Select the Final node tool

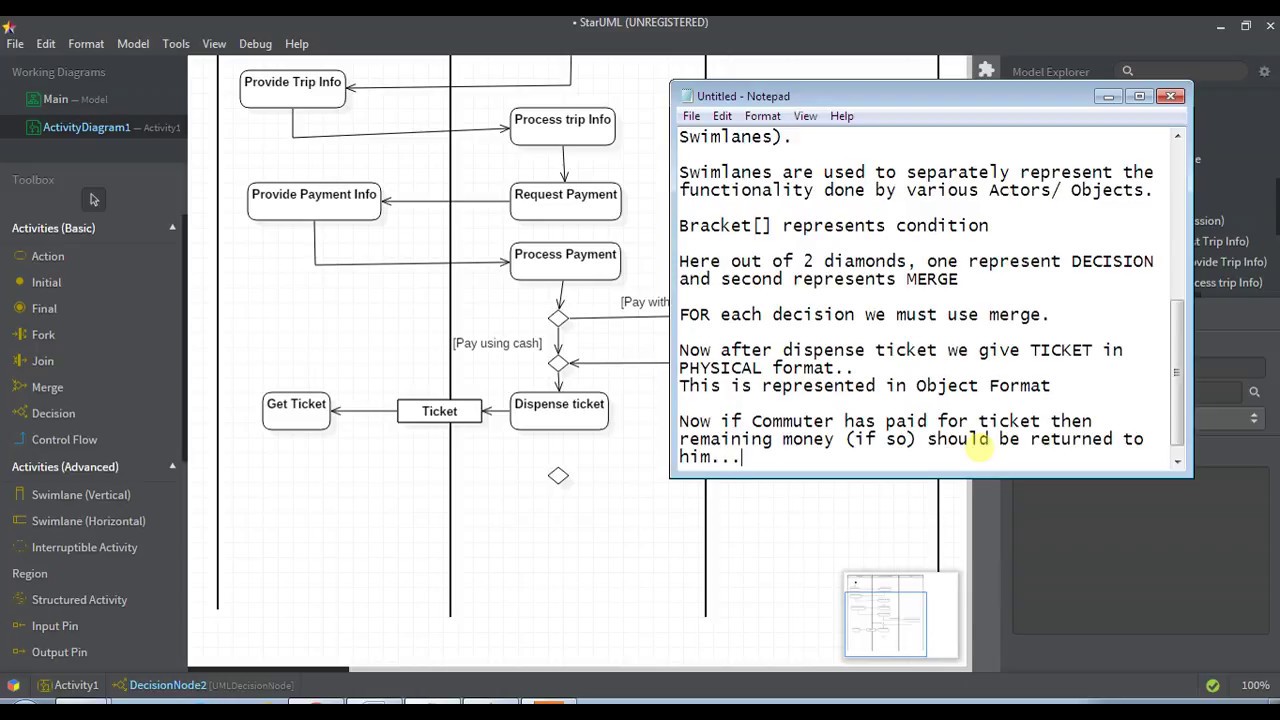44,308
